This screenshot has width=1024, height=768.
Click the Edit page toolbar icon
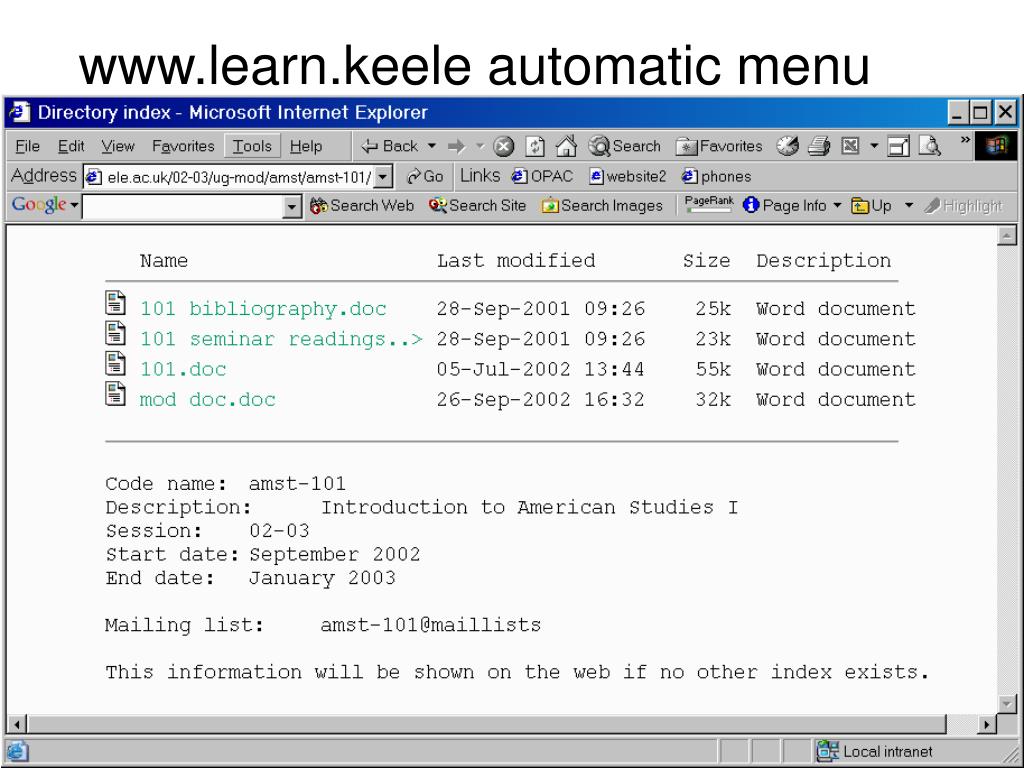pos(850,146)
